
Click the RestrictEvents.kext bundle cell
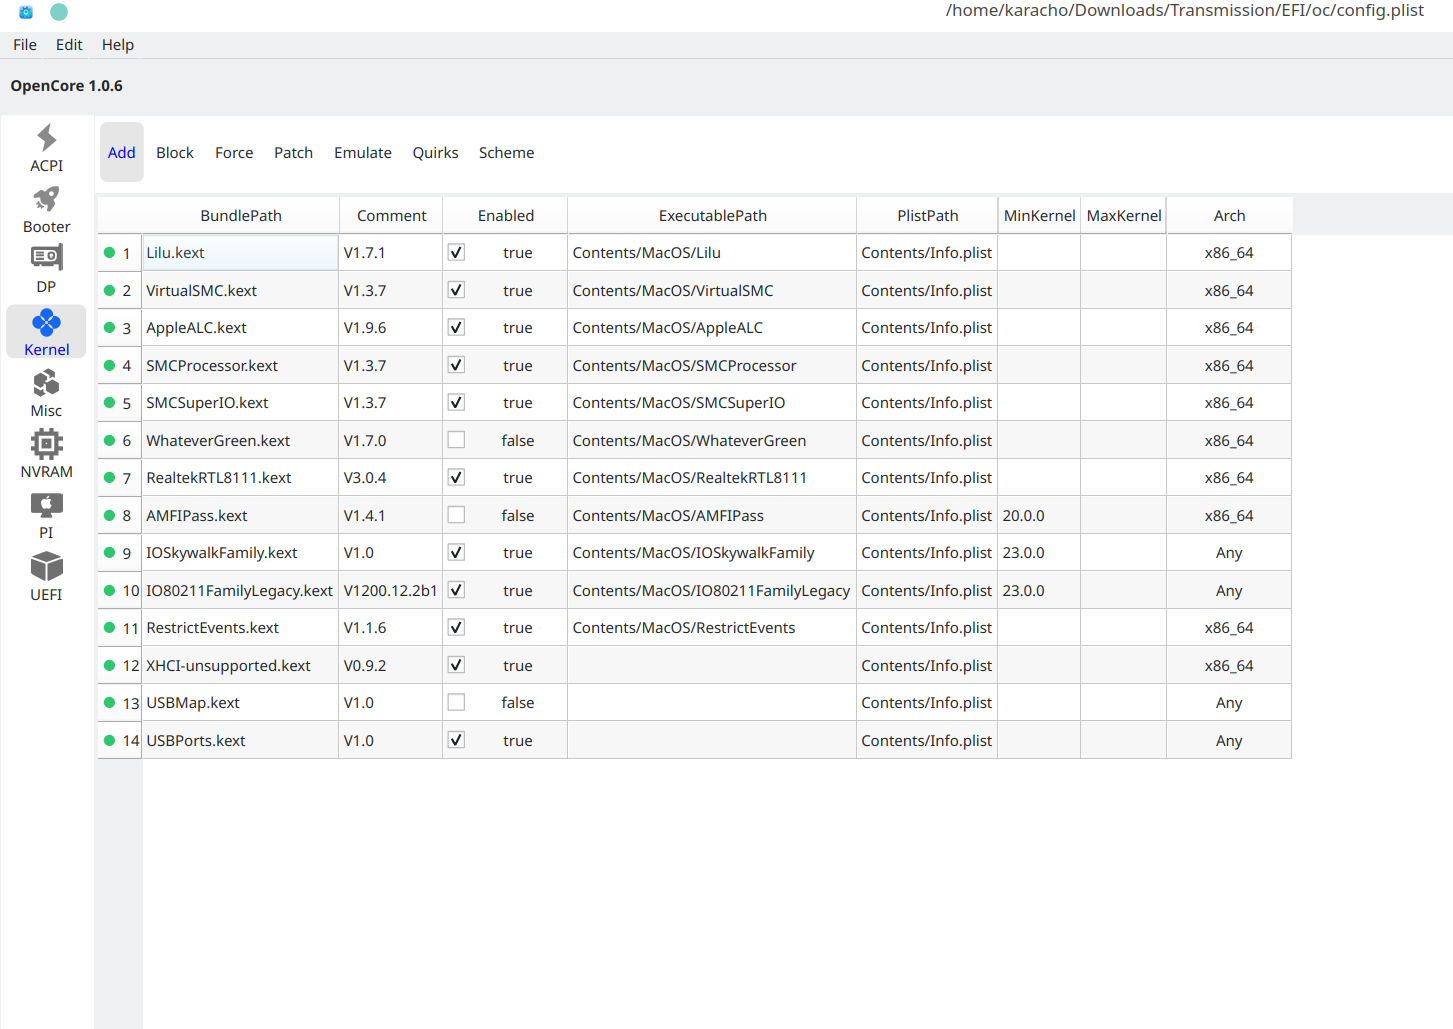(241, 628)
